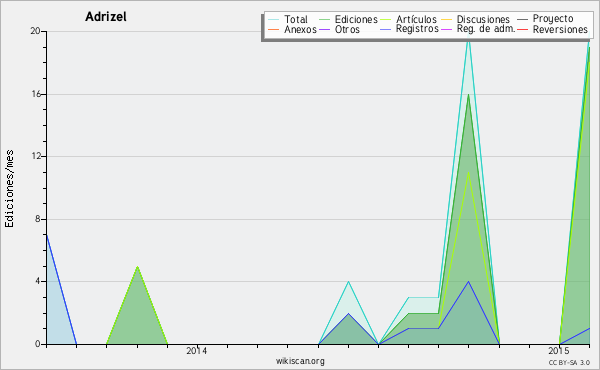Viewport: 600px width, 370px height.
Task: Click the 20 y-axis tick label
Action: point(35,31)
